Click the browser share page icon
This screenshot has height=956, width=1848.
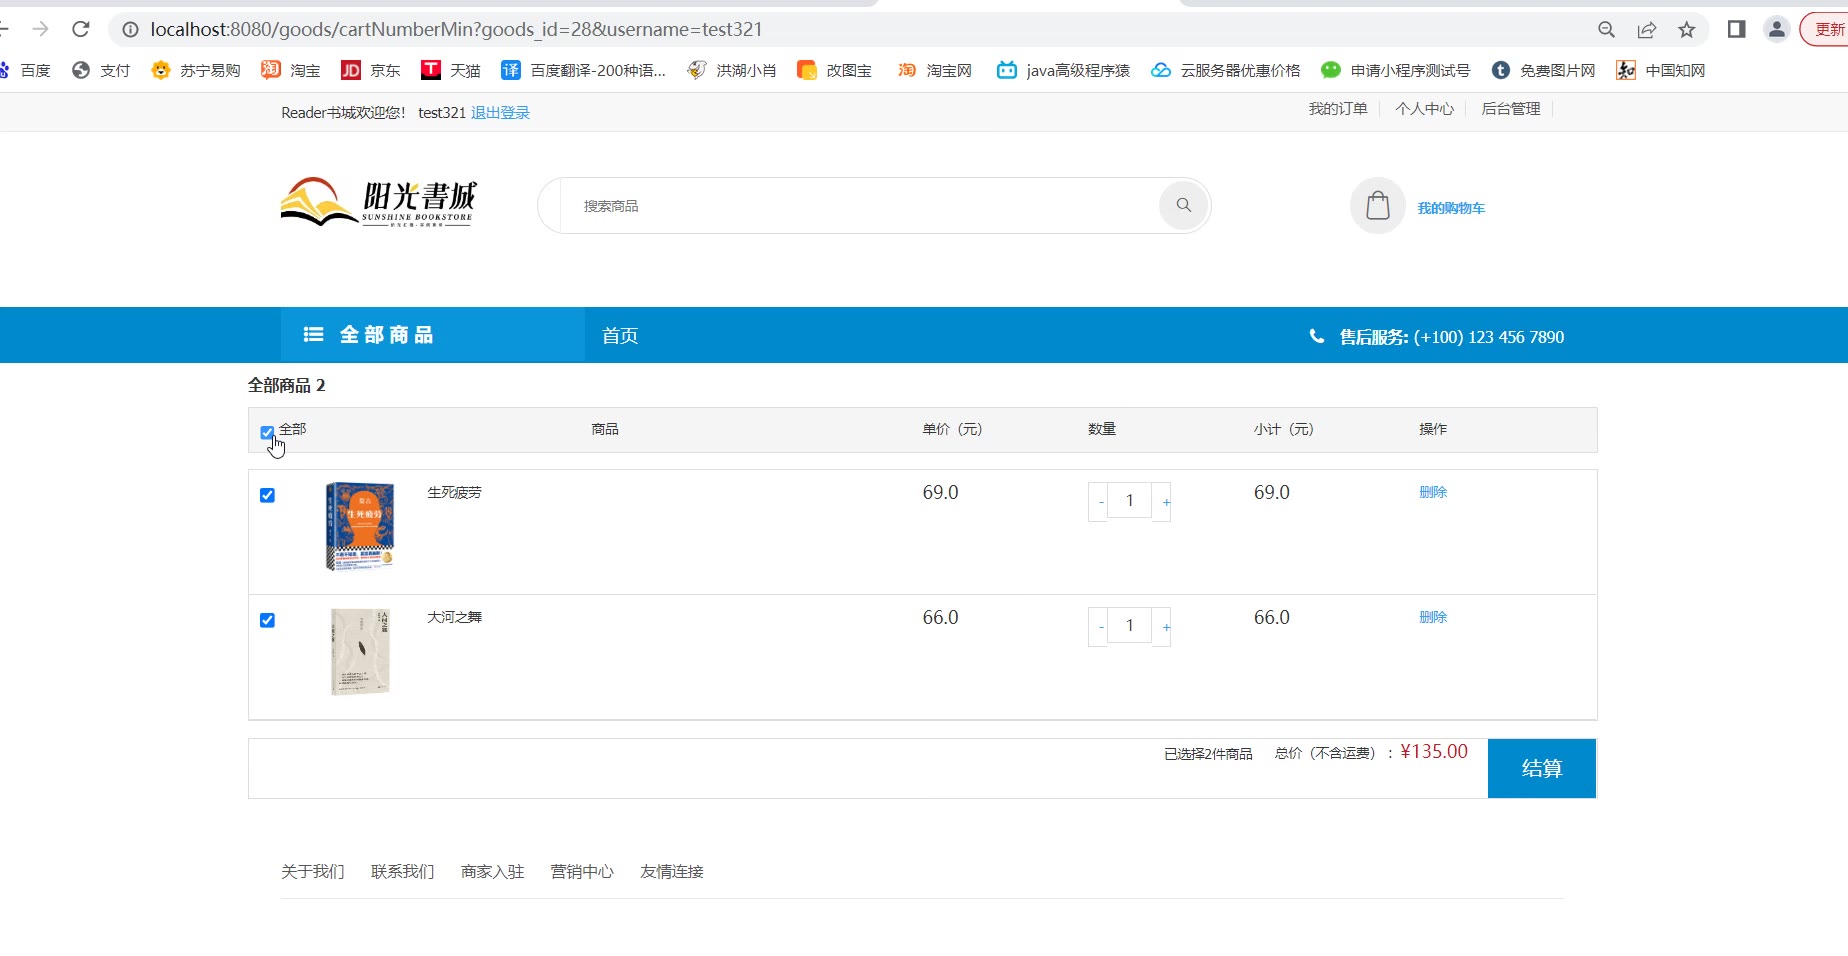click(1647, 30)
